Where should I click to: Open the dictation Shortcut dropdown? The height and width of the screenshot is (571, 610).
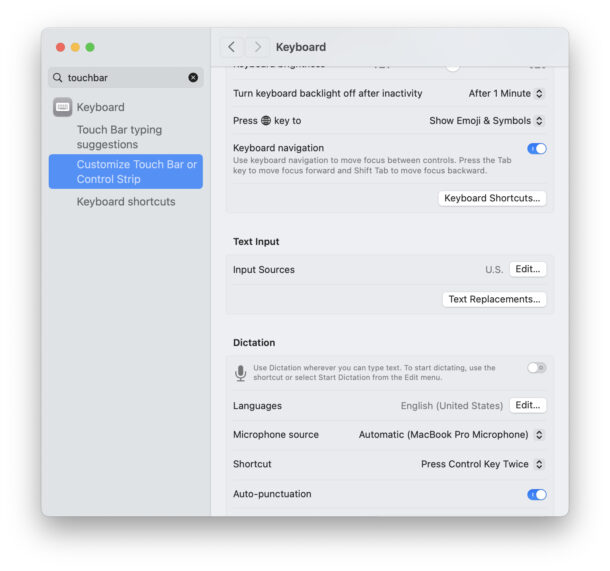pos(482,464)
